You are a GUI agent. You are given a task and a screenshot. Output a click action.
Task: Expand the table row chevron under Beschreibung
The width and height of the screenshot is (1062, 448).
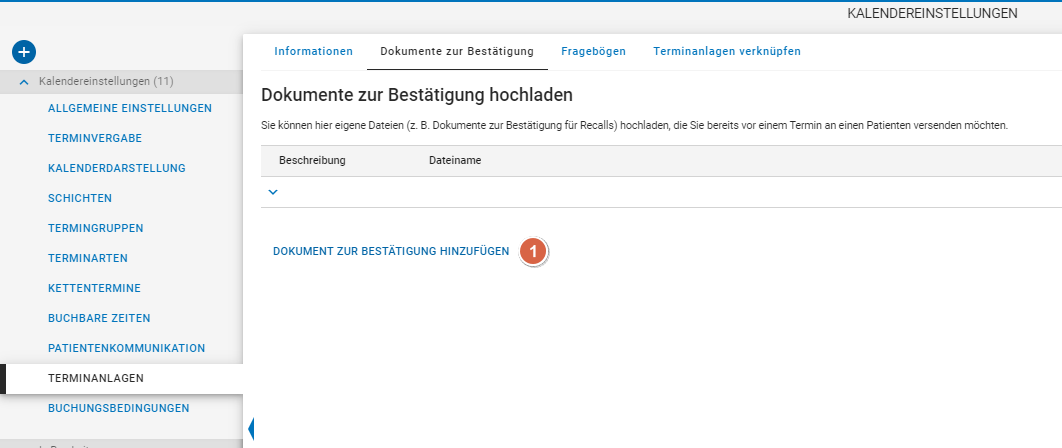273,192
